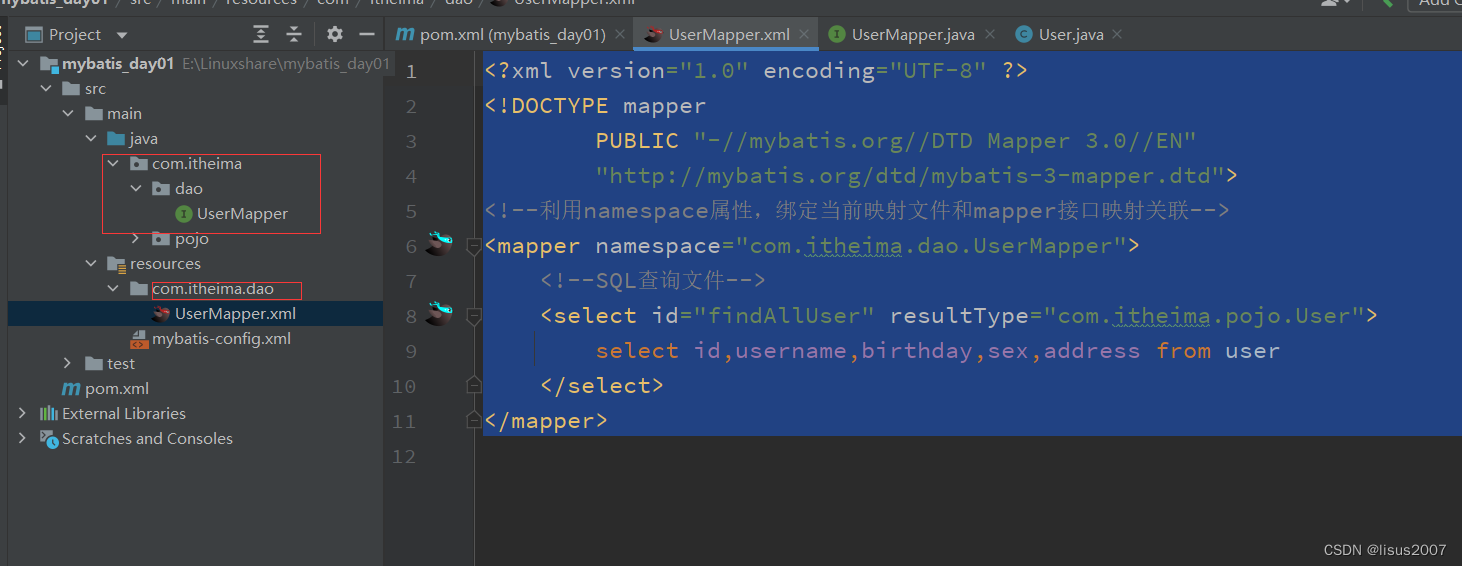Switch to pom.xml (mybatis_day01) tab
This screenshot has width=1462, height=566.
(x=512, y=35)
